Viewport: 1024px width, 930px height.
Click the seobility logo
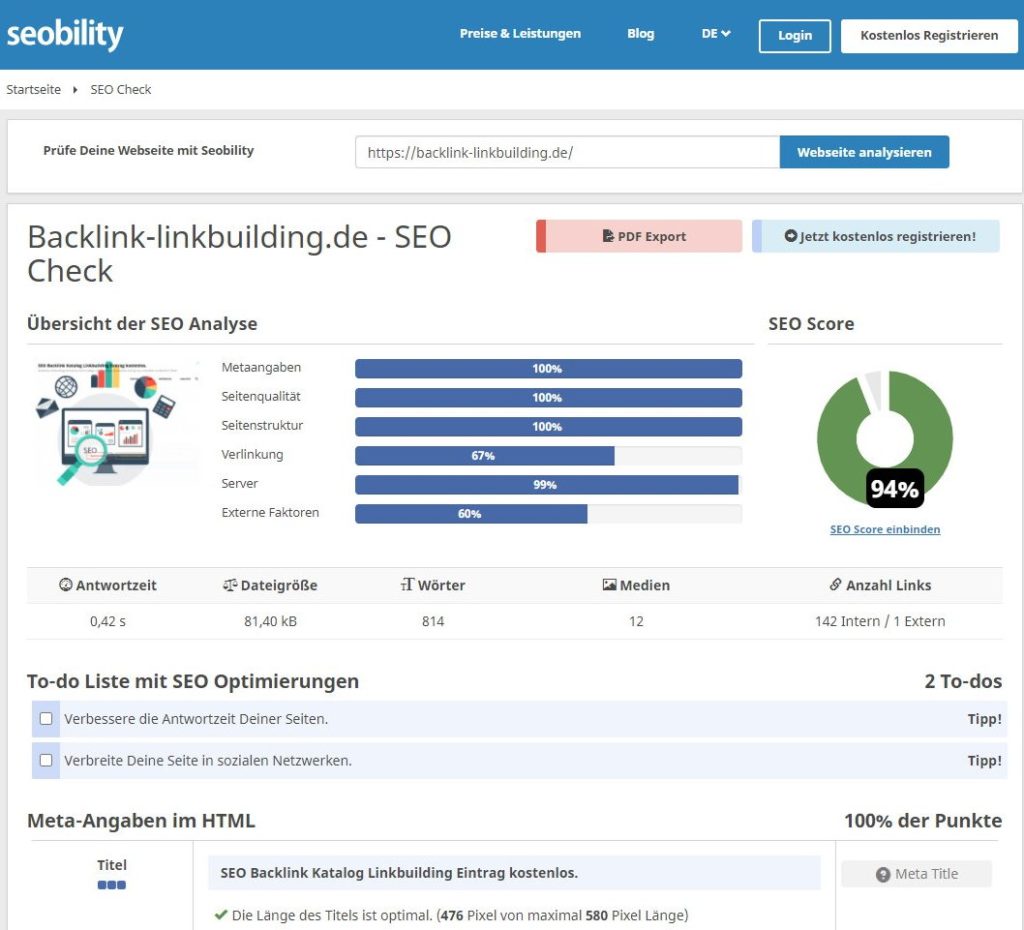(x=65, y=34)
